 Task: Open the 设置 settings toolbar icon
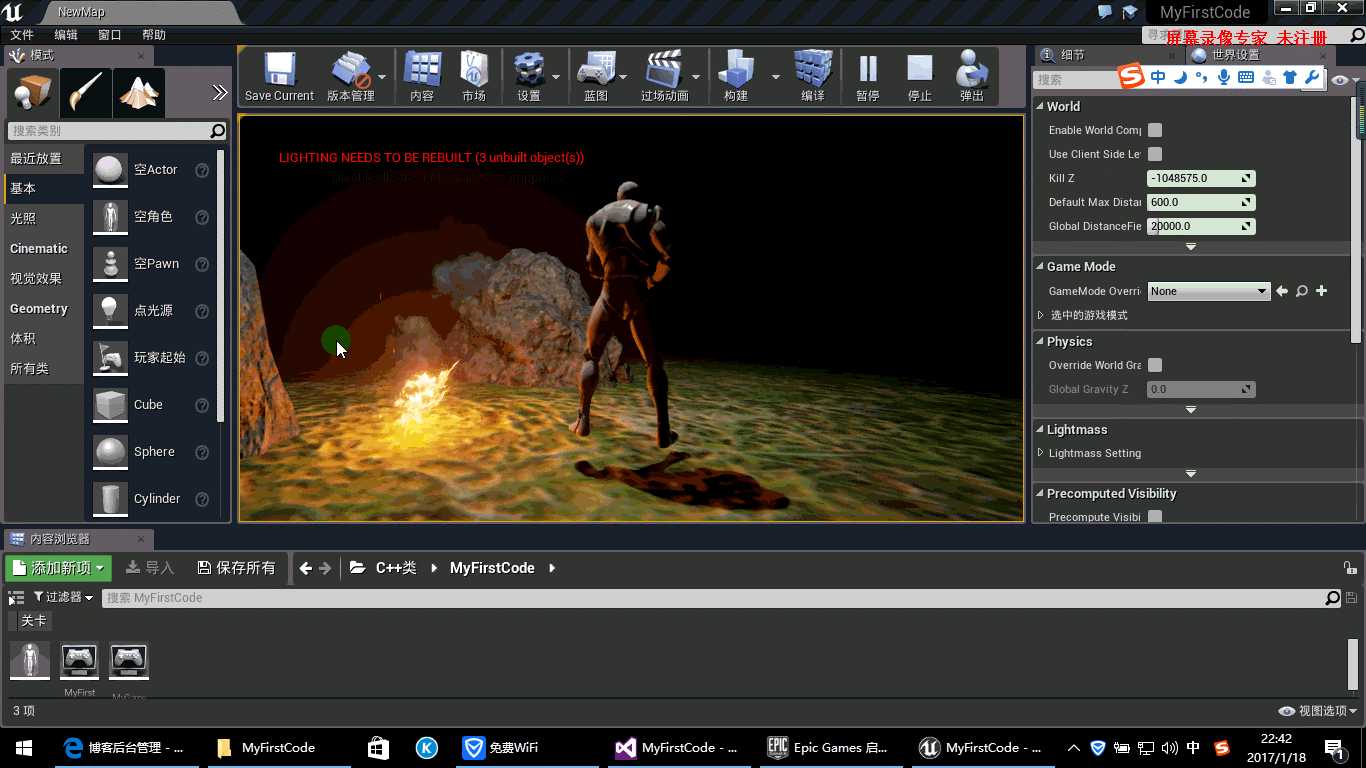coord(528,76)
